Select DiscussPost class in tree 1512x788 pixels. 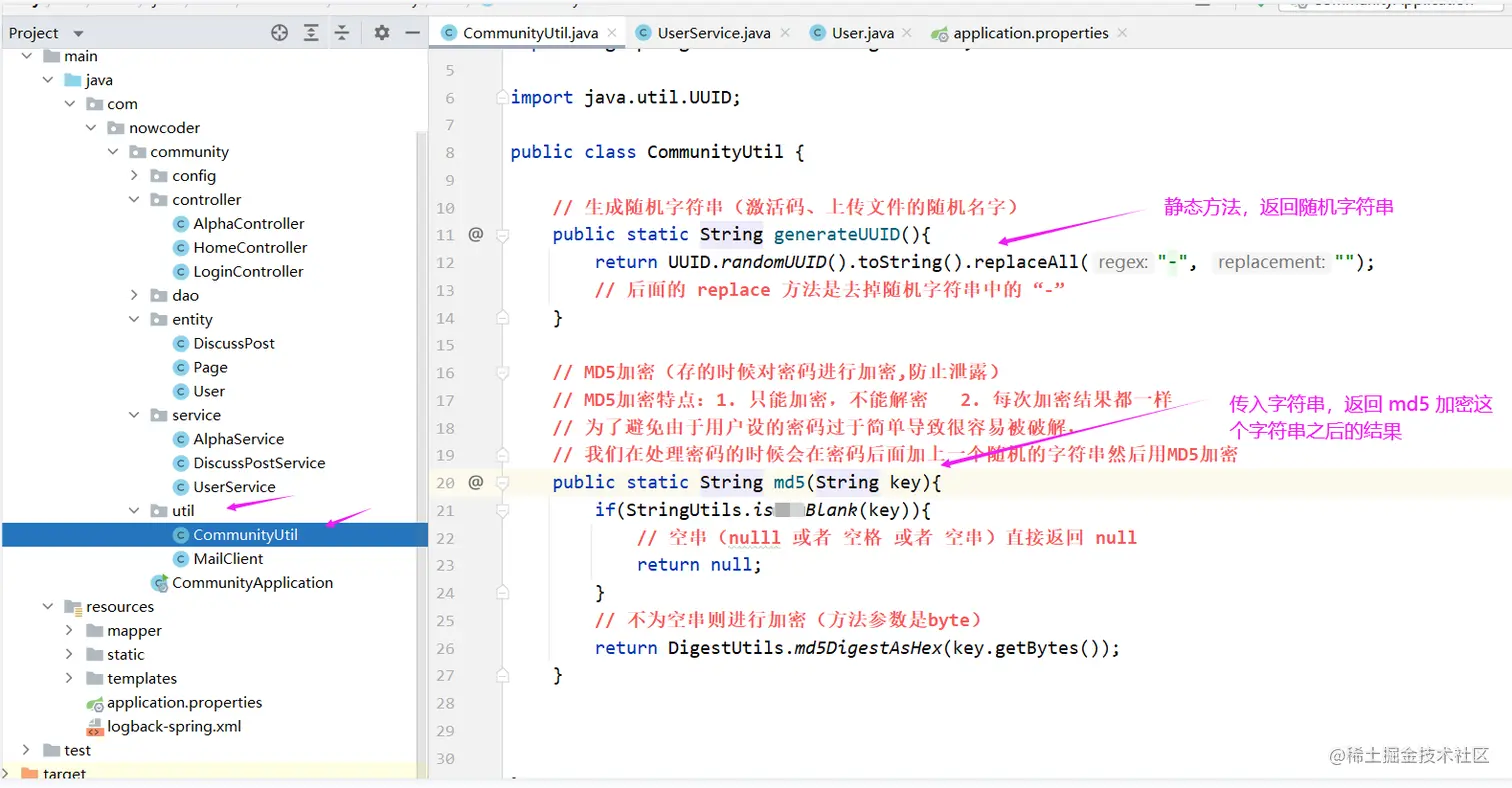click(224, 343)
